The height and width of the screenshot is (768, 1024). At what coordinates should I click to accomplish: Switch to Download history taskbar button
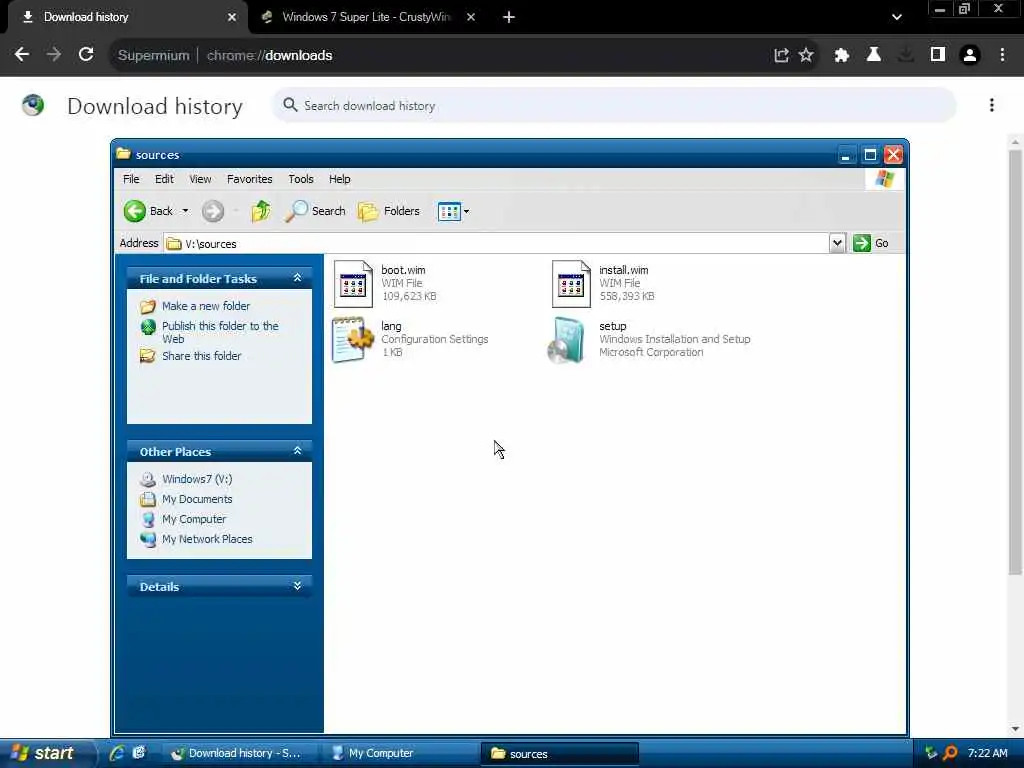tap(241, 753)
